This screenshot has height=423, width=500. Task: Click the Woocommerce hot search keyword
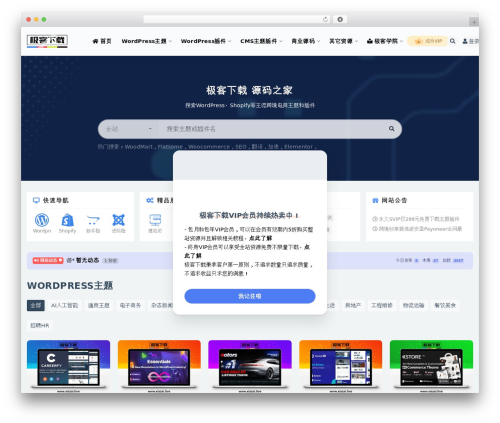coord(209,147)
